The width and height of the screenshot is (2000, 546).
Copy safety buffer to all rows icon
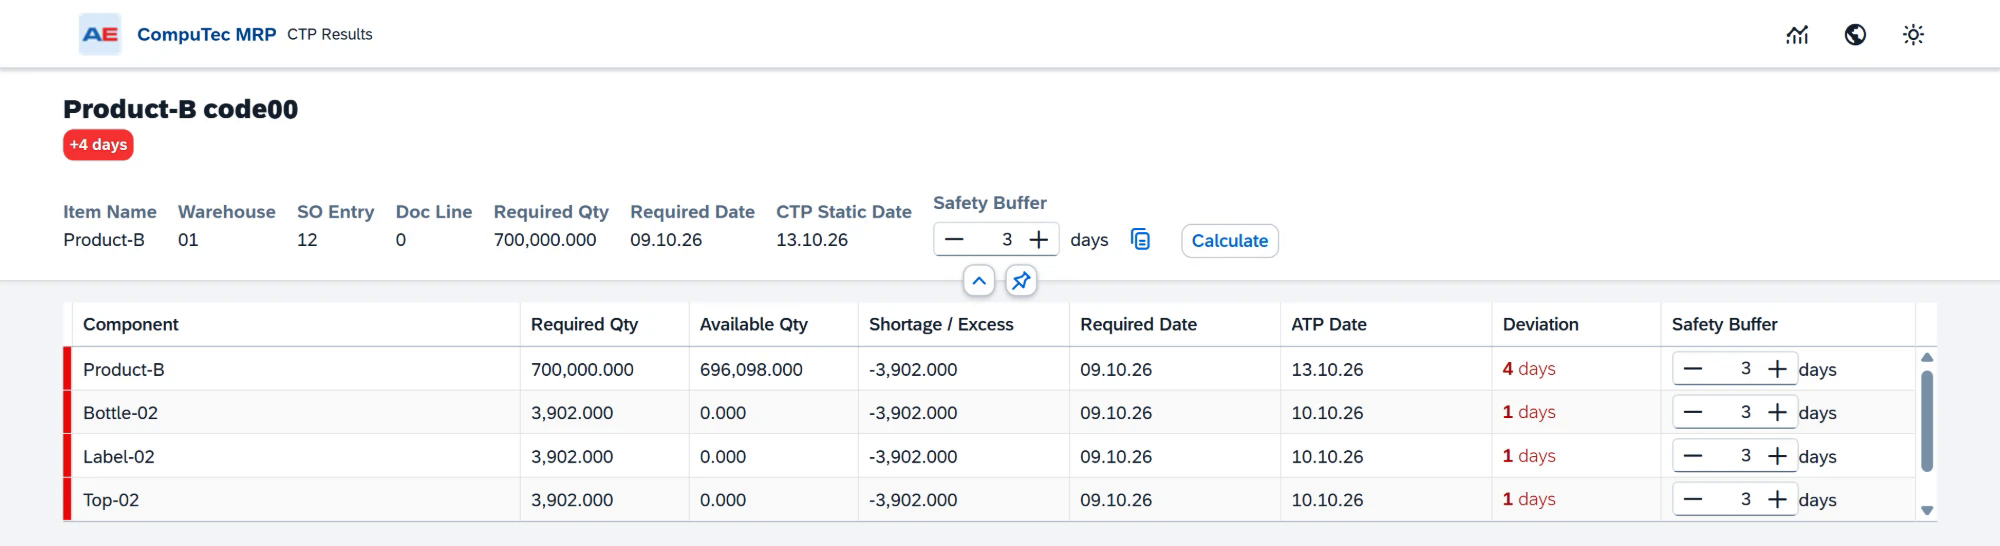pos(1140,240)
